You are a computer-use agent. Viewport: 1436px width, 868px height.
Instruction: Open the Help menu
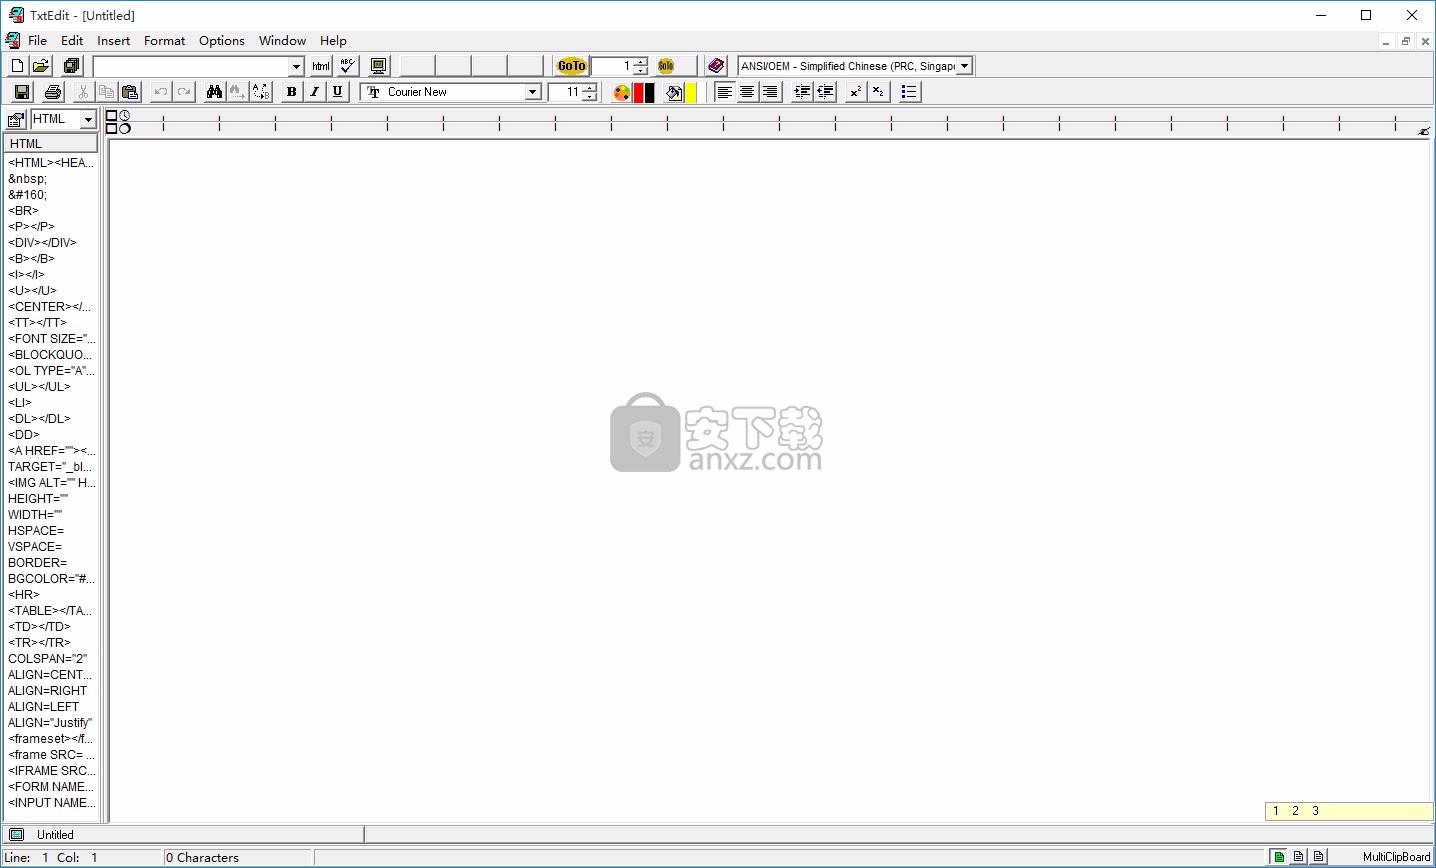tap(333, 41)
